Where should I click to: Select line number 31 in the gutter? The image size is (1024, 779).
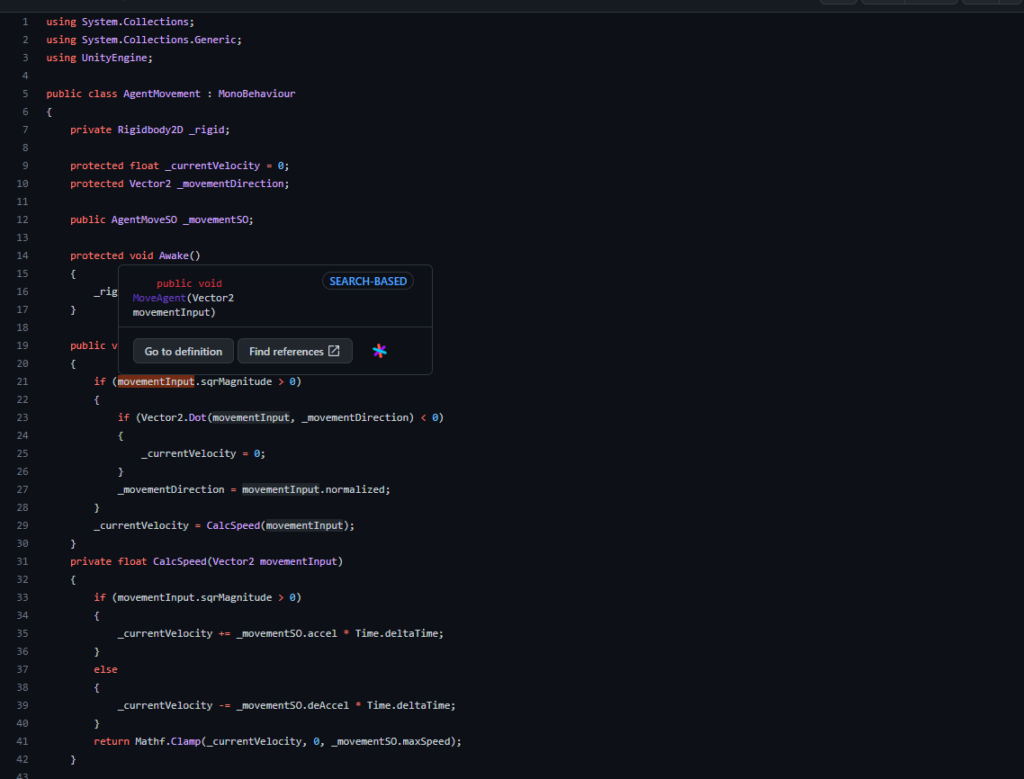(22, 561)
